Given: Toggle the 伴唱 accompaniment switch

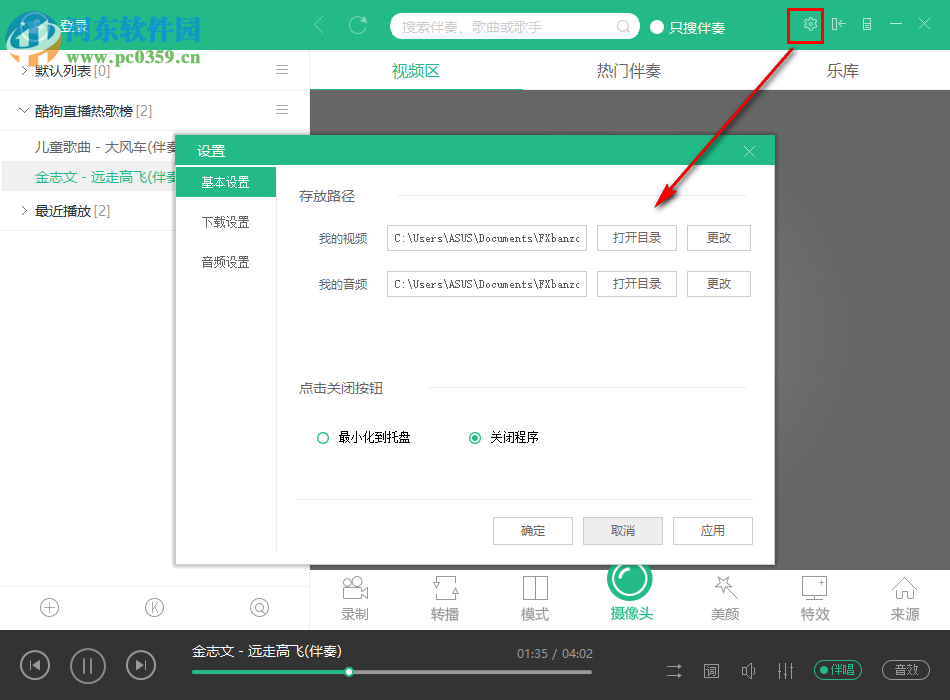Looking at the screenshot, I should 837,670.
